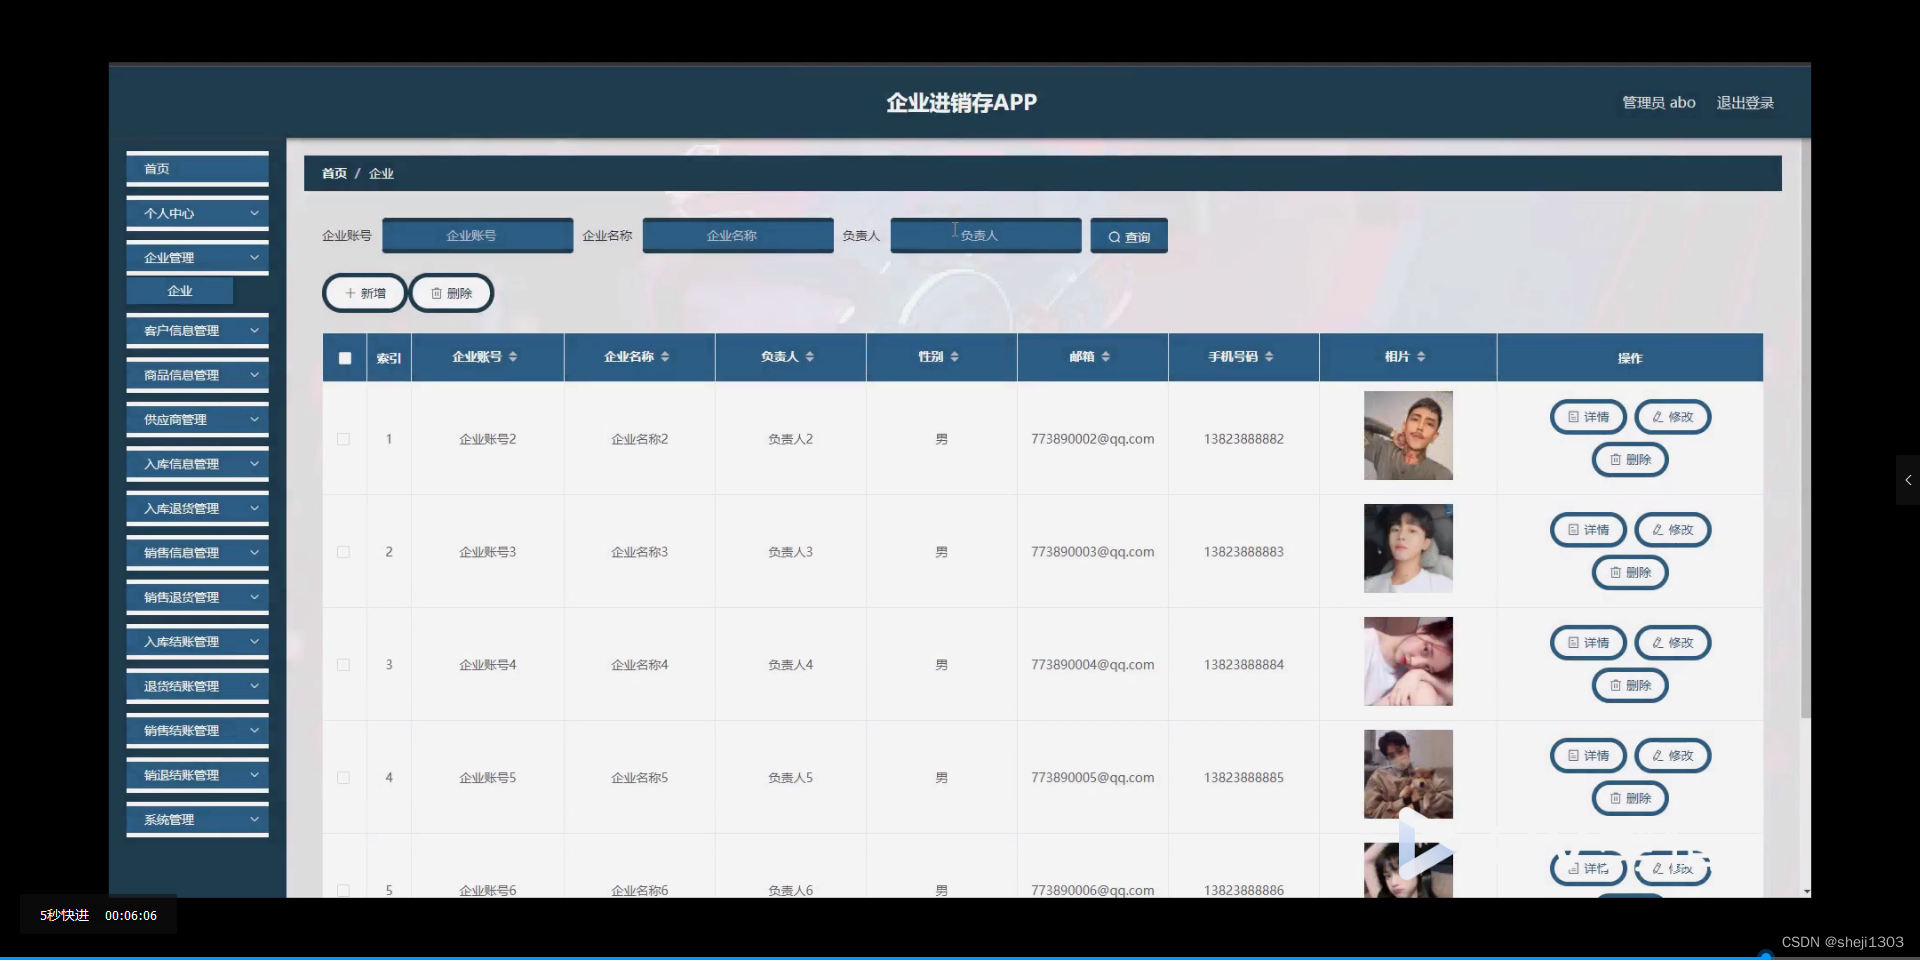This screenshot has height=960, width=1920.
Task: Click the trash icon on 删除 for 企业账号4
Action: point(1614,686)
